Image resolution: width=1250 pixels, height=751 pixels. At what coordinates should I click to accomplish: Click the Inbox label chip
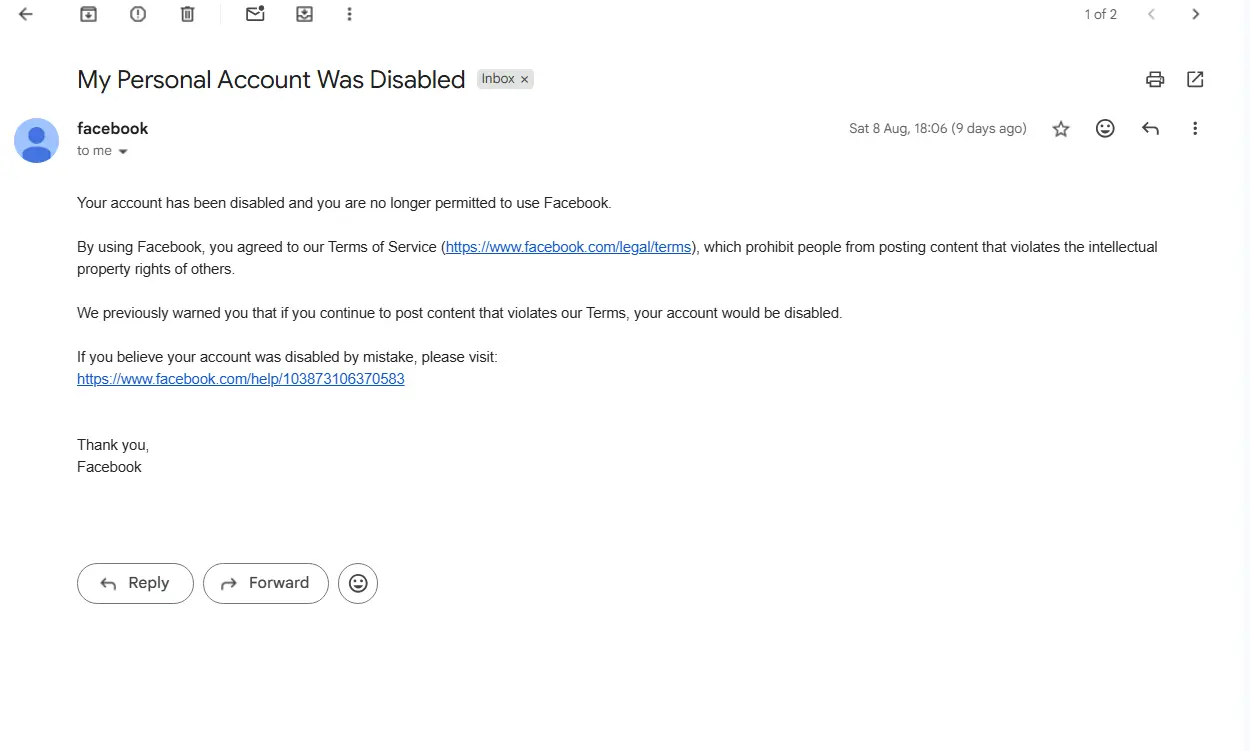[x=497, y=79]
